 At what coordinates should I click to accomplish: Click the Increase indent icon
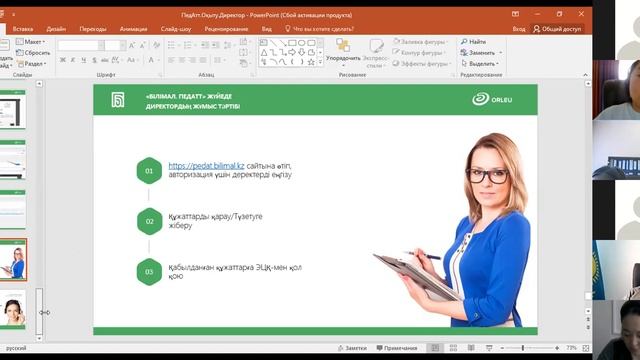[x=216, y=45]
